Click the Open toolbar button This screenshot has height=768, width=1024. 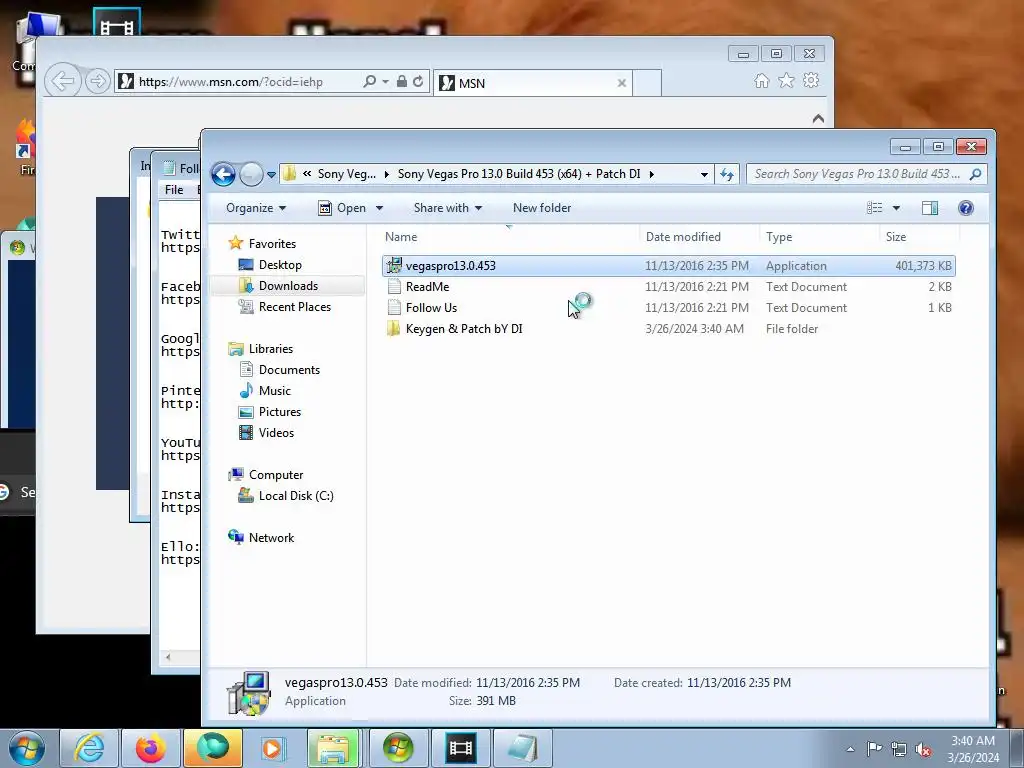point(342,208)
